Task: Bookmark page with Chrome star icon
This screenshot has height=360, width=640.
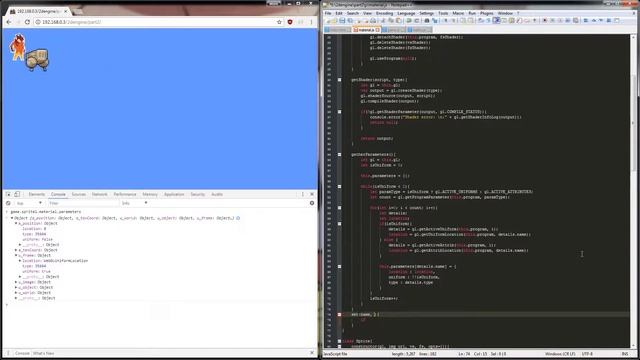Action: 279,22
